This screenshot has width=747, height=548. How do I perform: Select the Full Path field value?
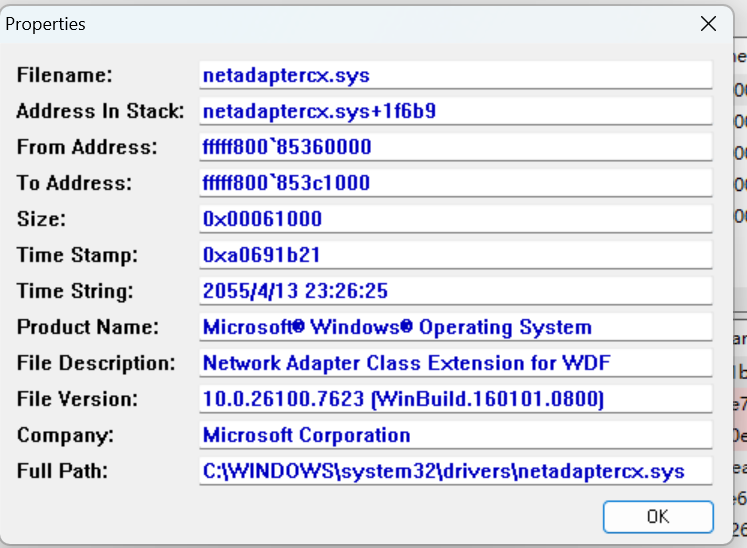tap(455, 471)
